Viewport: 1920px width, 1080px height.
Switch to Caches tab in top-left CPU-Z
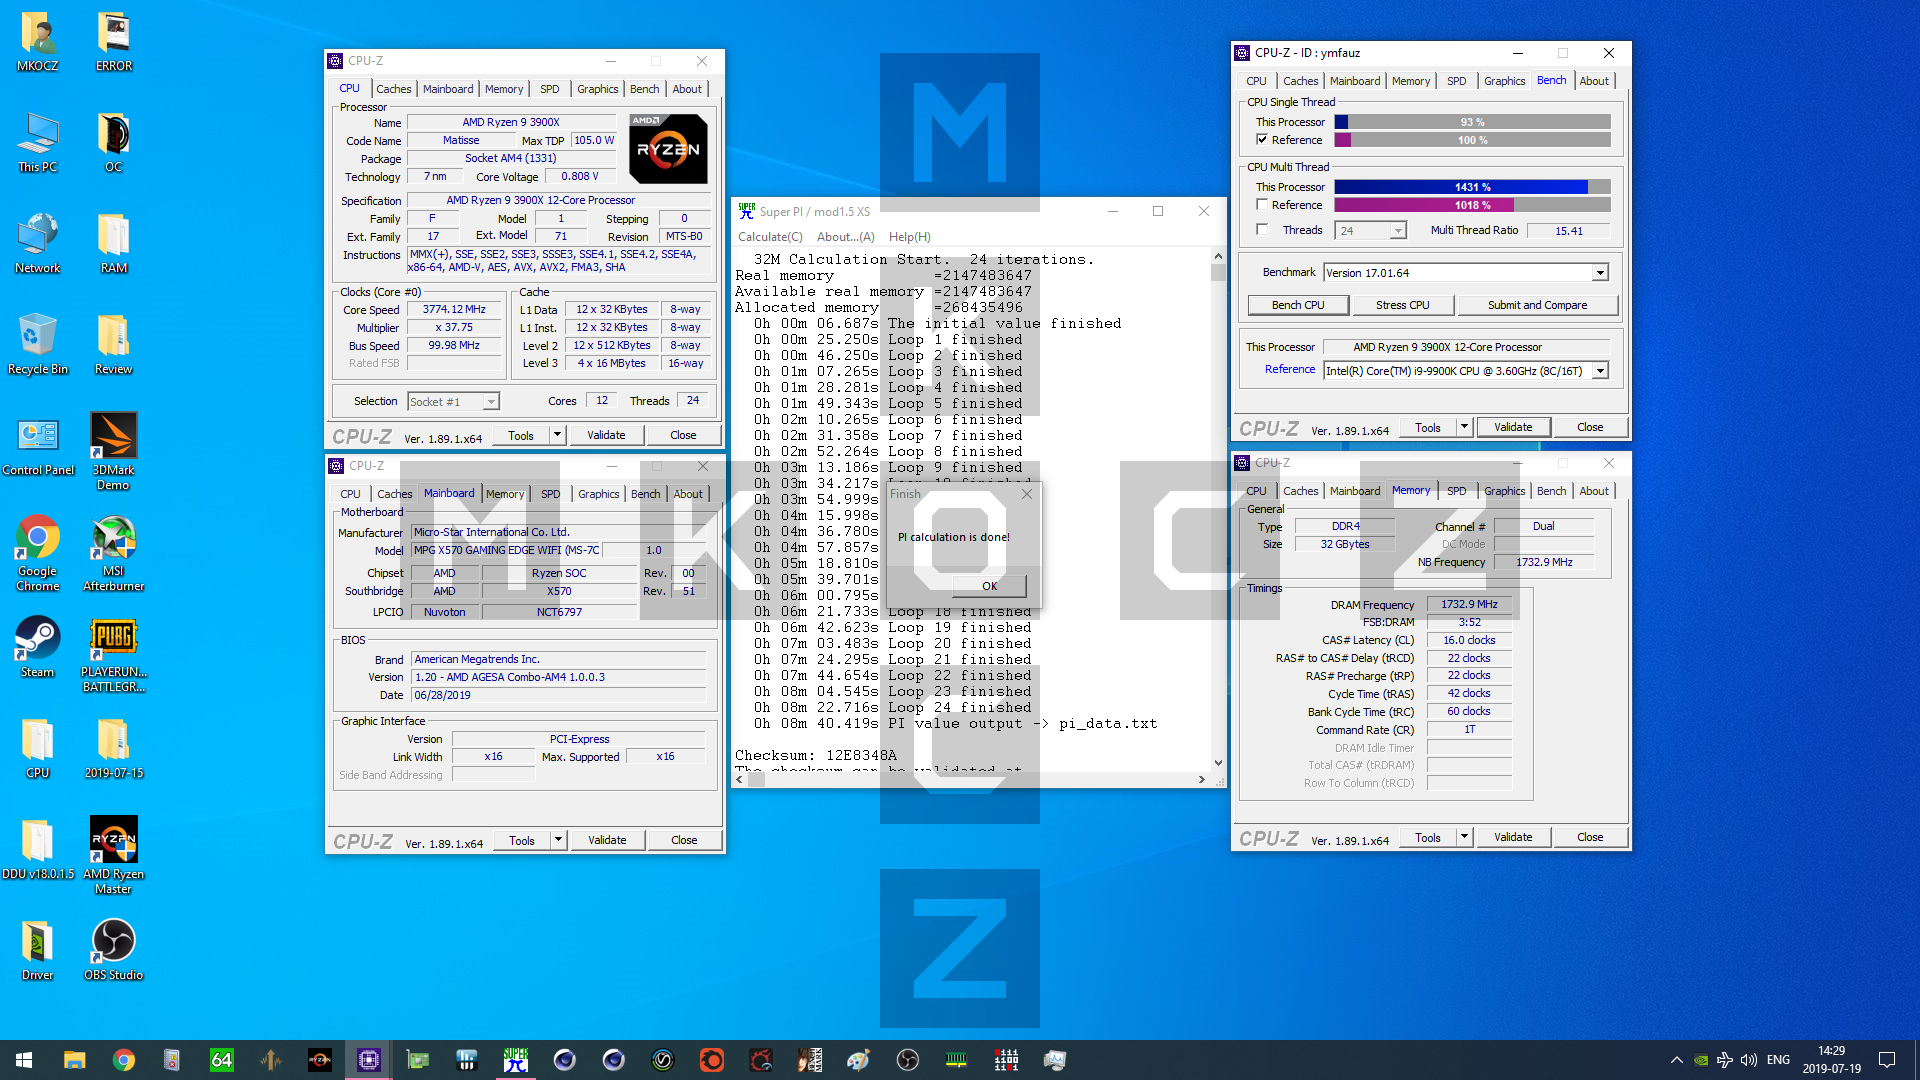coord(394,89)
